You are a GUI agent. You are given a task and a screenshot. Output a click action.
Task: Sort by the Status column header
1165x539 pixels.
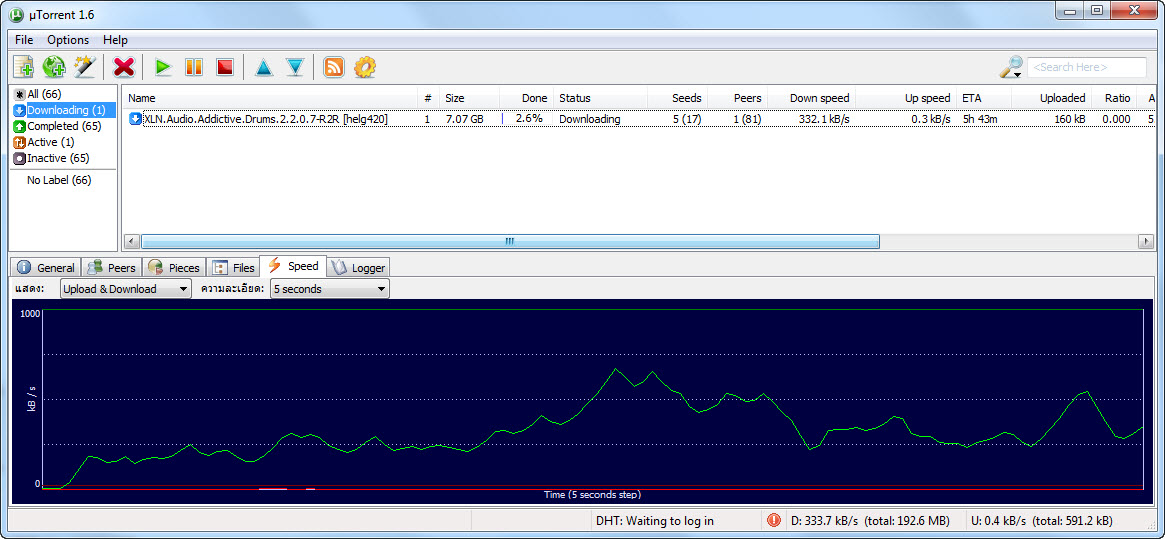pyautogui.click(x=600, y=98)
